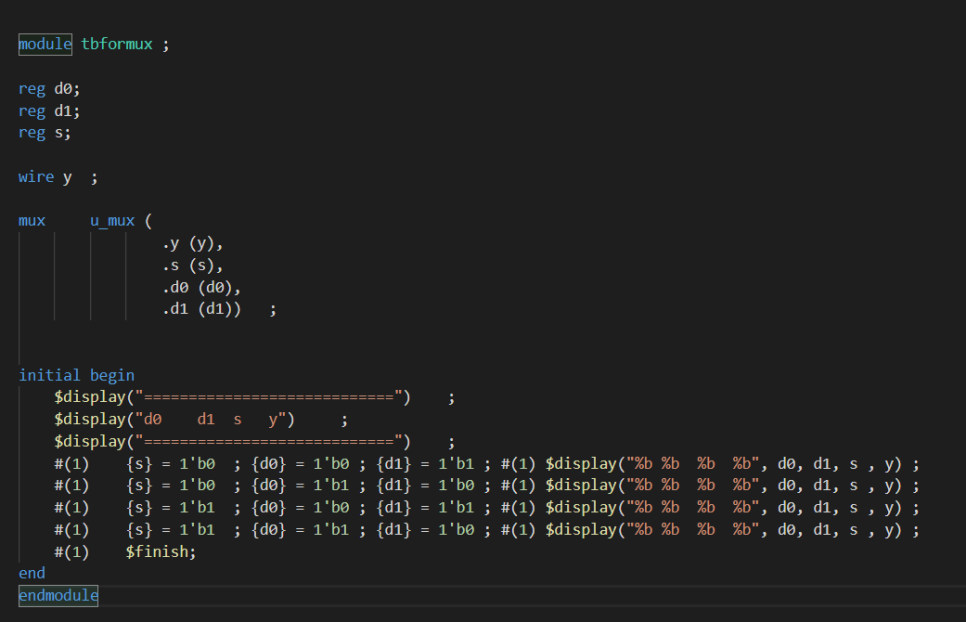Click the '.s (s),' port connection
Screen dimensions: 966x622
tap(193, 266)
